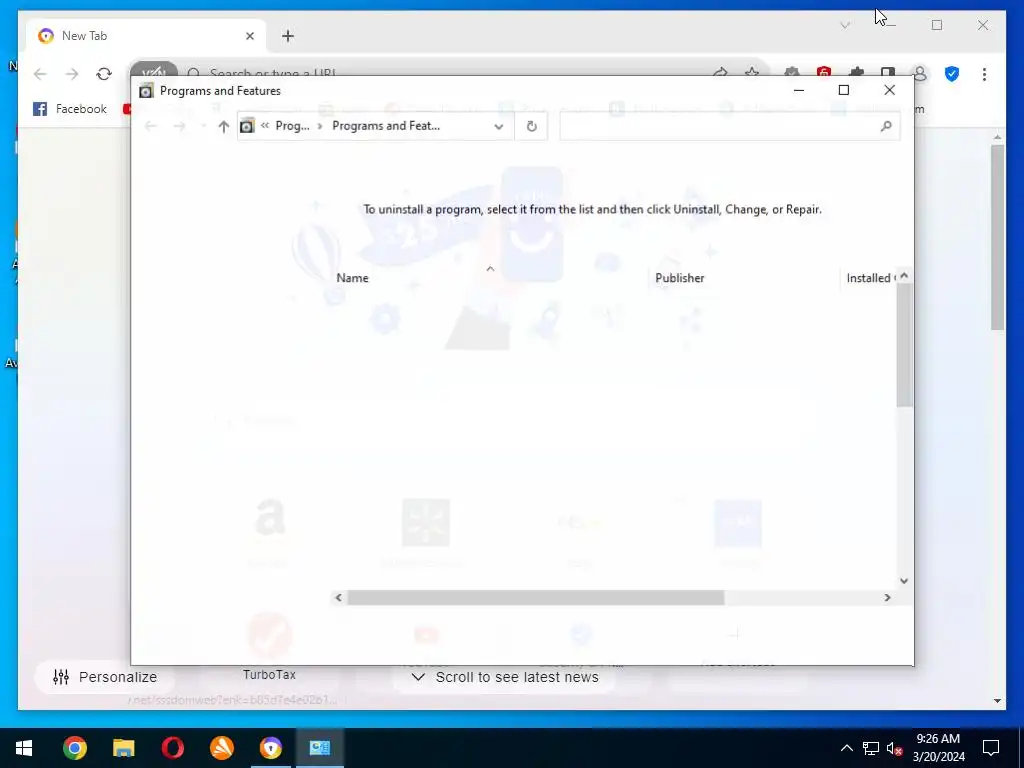
Task: Open the browser tab search chevron
Action: click(x=845, y=25)
